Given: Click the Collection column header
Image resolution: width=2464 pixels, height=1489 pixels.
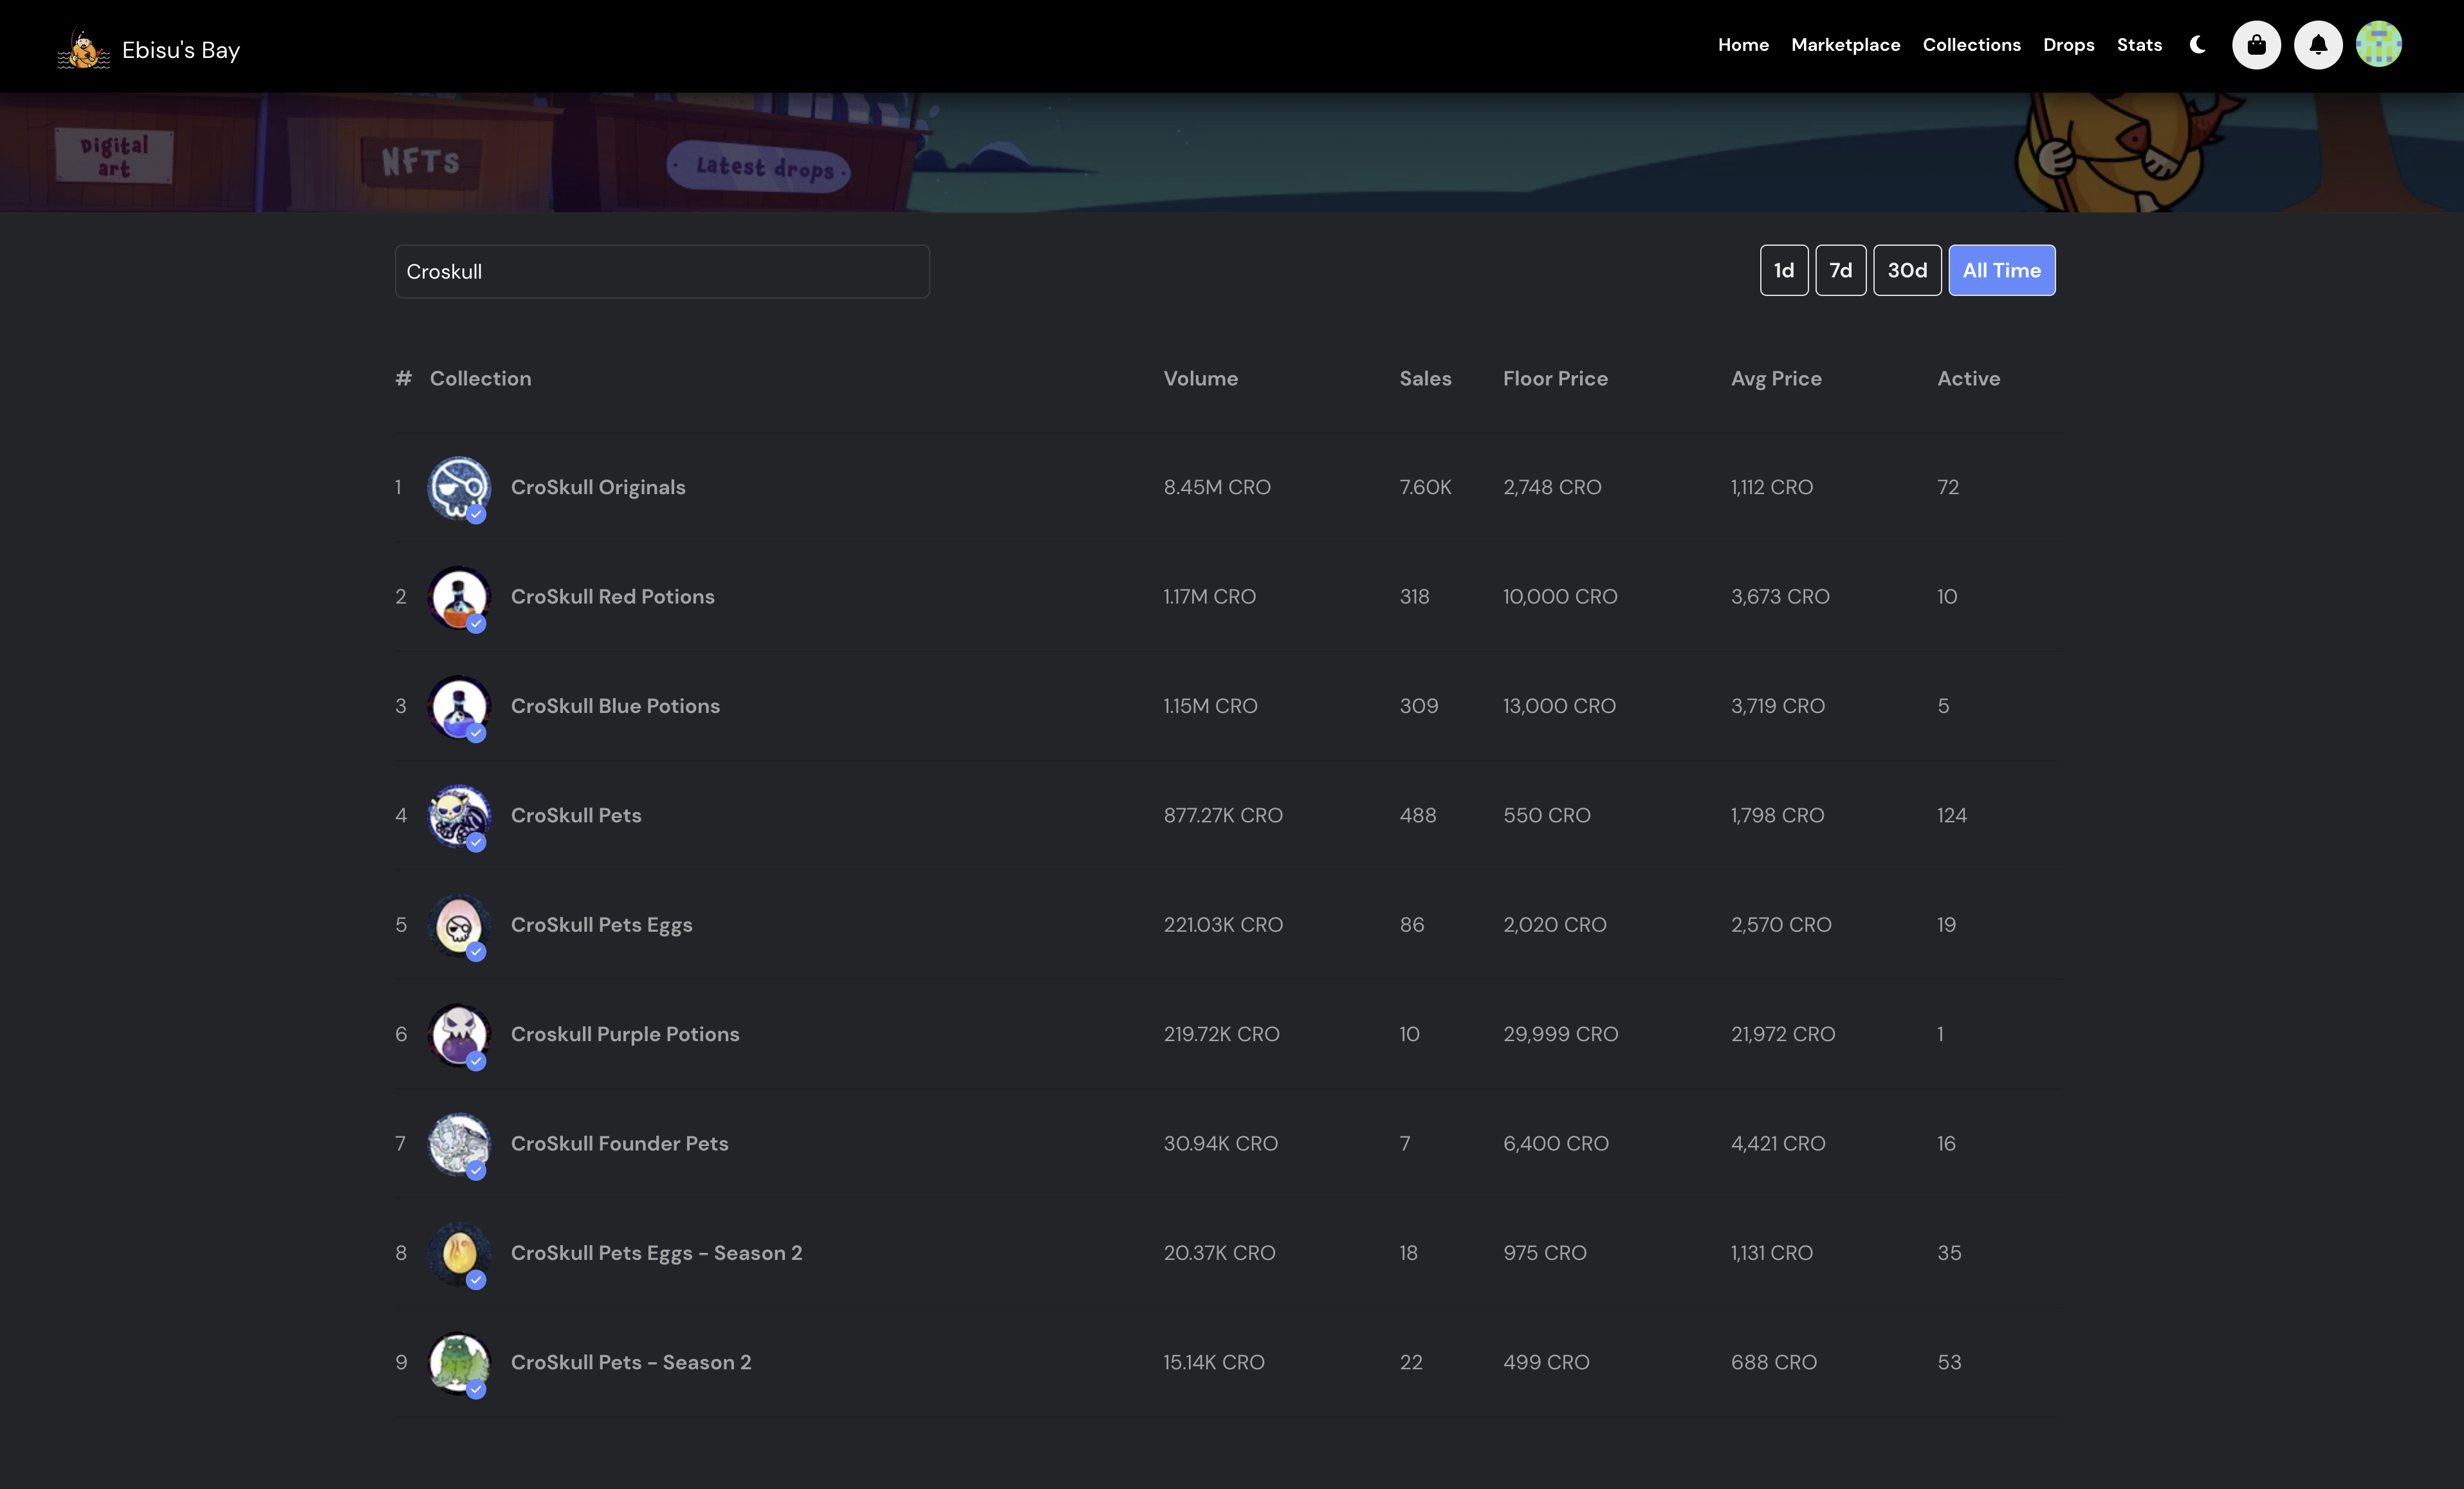Looking at the screenshot, I should click(480, 379).
